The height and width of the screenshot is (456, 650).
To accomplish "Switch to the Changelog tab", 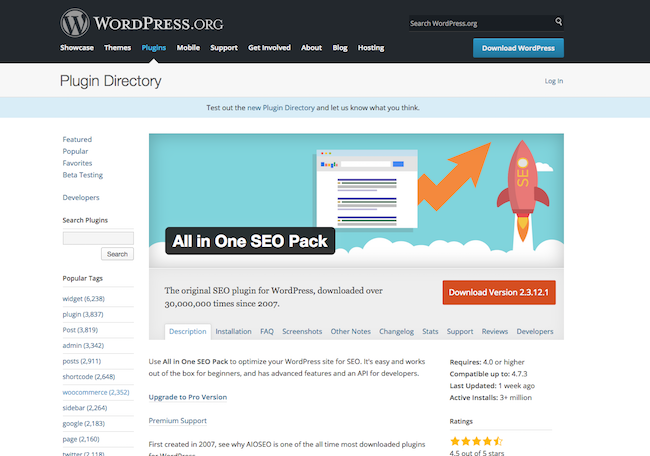I will pyautogui.click(x=397, y=332).
